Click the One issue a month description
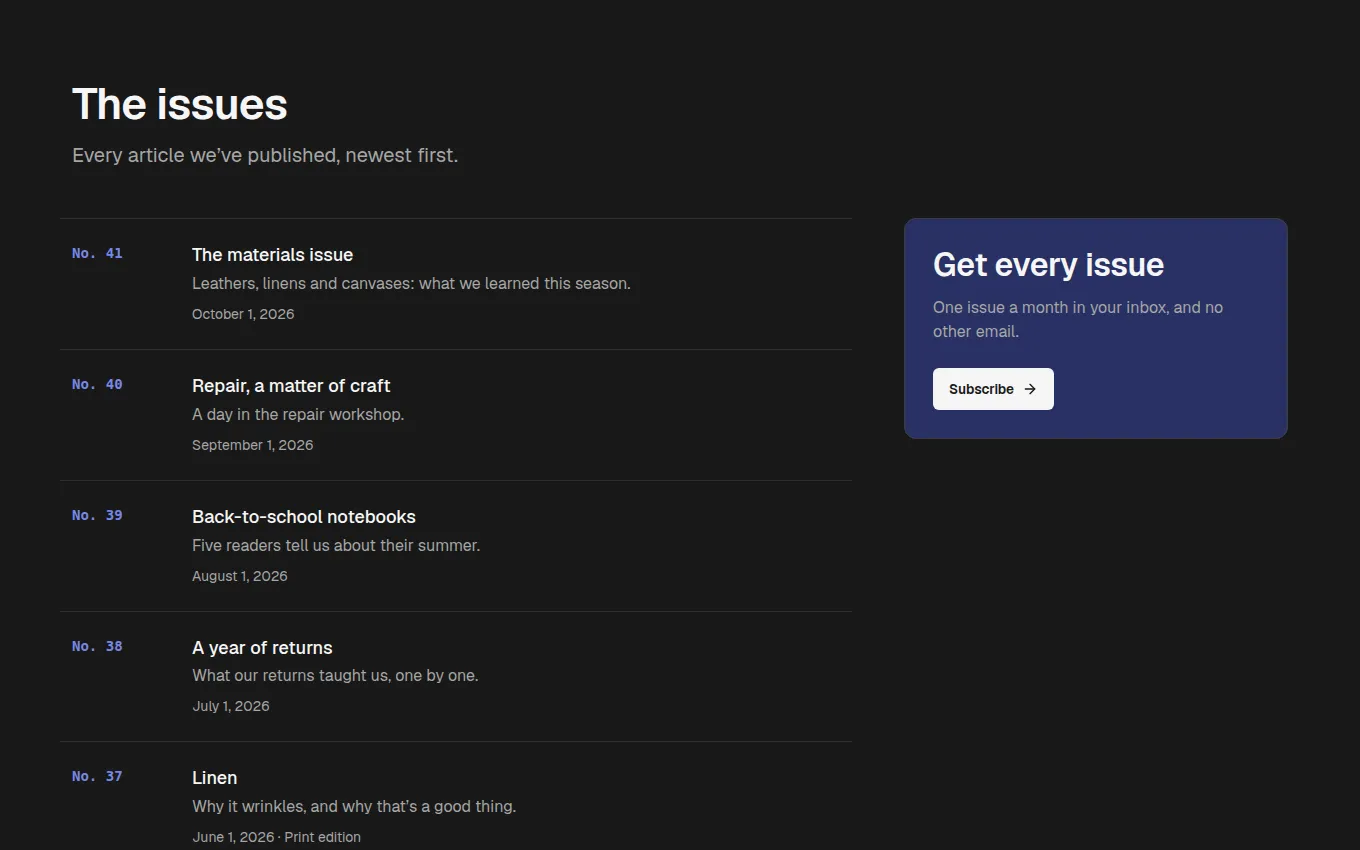 pos(1078,319)
